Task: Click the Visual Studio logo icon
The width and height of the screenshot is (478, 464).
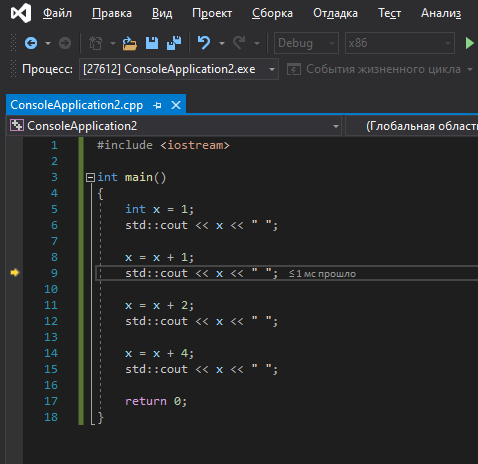Action: pos(21,13)
